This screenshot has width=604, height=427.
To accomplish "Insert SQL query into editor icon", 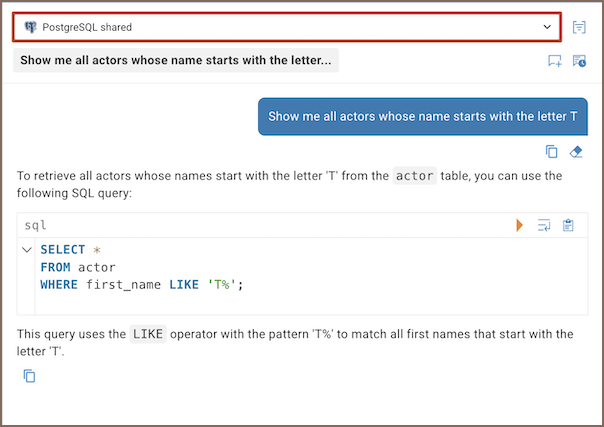I will [544, 225].
